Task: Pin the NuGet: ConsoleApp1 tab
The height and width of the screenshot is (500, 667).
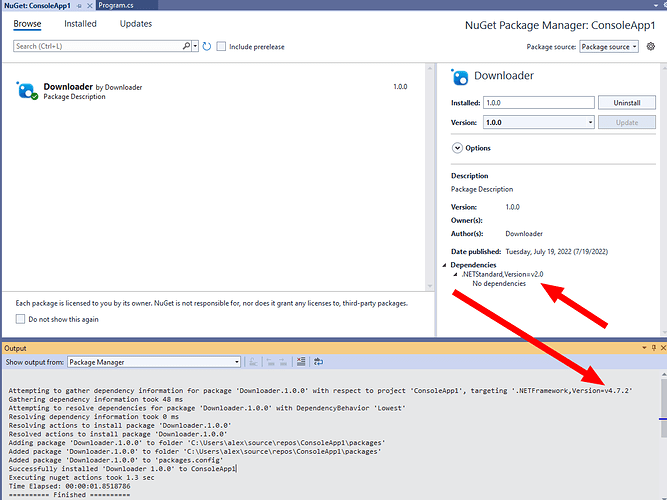Action: point(79,6)
